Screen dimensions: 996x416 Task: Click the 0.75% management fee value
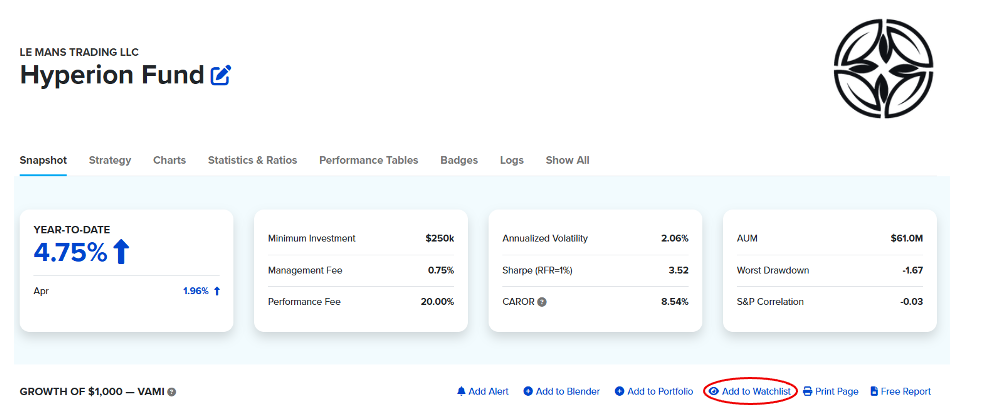tap(441, 271)
